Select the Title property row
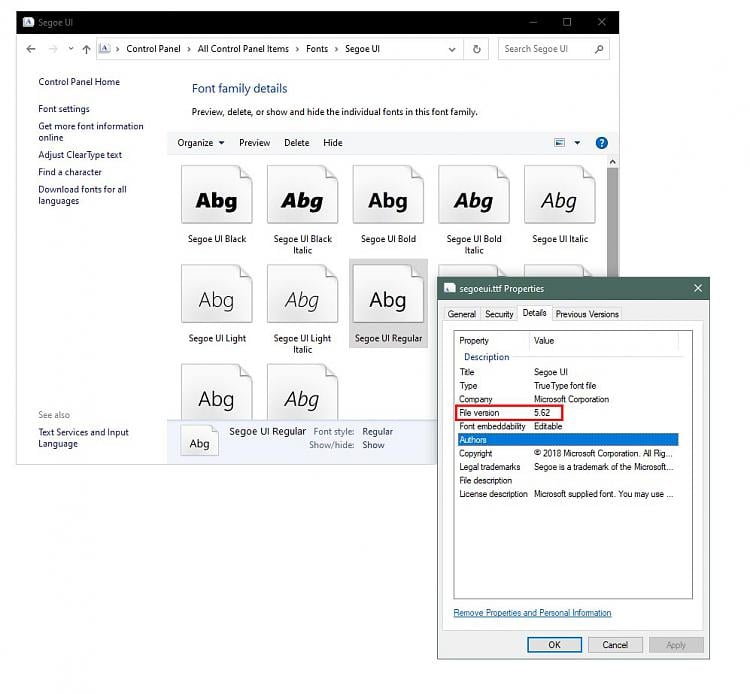The image size is (750, 694). click(568, 372)
